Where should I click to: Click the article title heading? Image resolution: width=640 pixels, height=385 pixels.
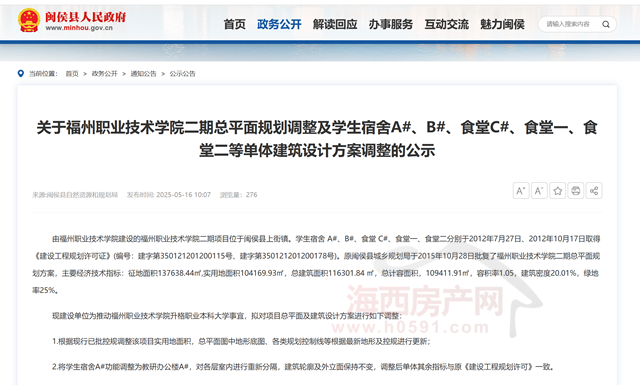[317, 139]
